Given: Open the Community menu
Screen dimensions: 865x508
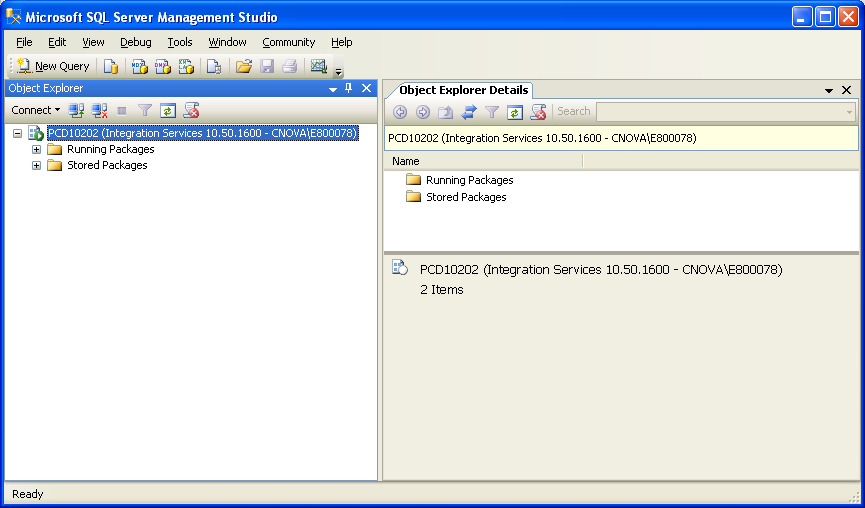Looking at the screenshot, I should 288,42.
